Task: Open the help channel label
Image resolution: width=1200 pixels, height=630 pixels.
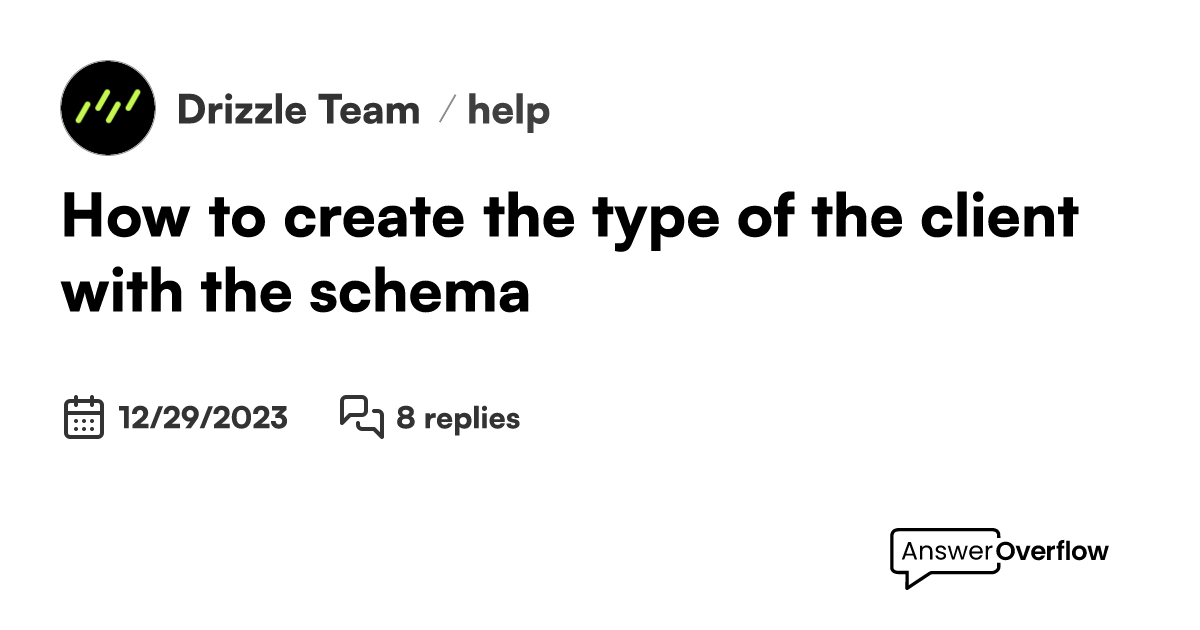Action: click(x=509, y=109)
